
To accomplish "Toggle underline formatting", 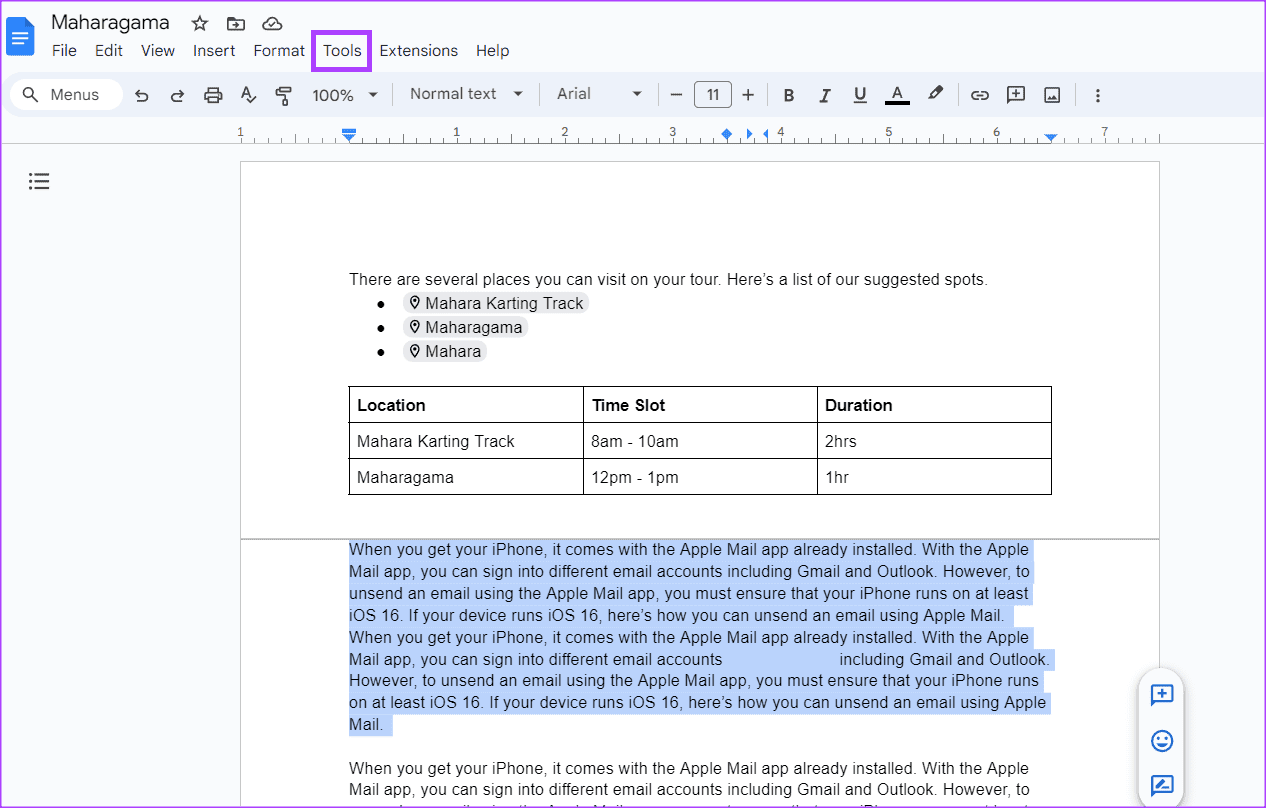I will coord(860,94).
